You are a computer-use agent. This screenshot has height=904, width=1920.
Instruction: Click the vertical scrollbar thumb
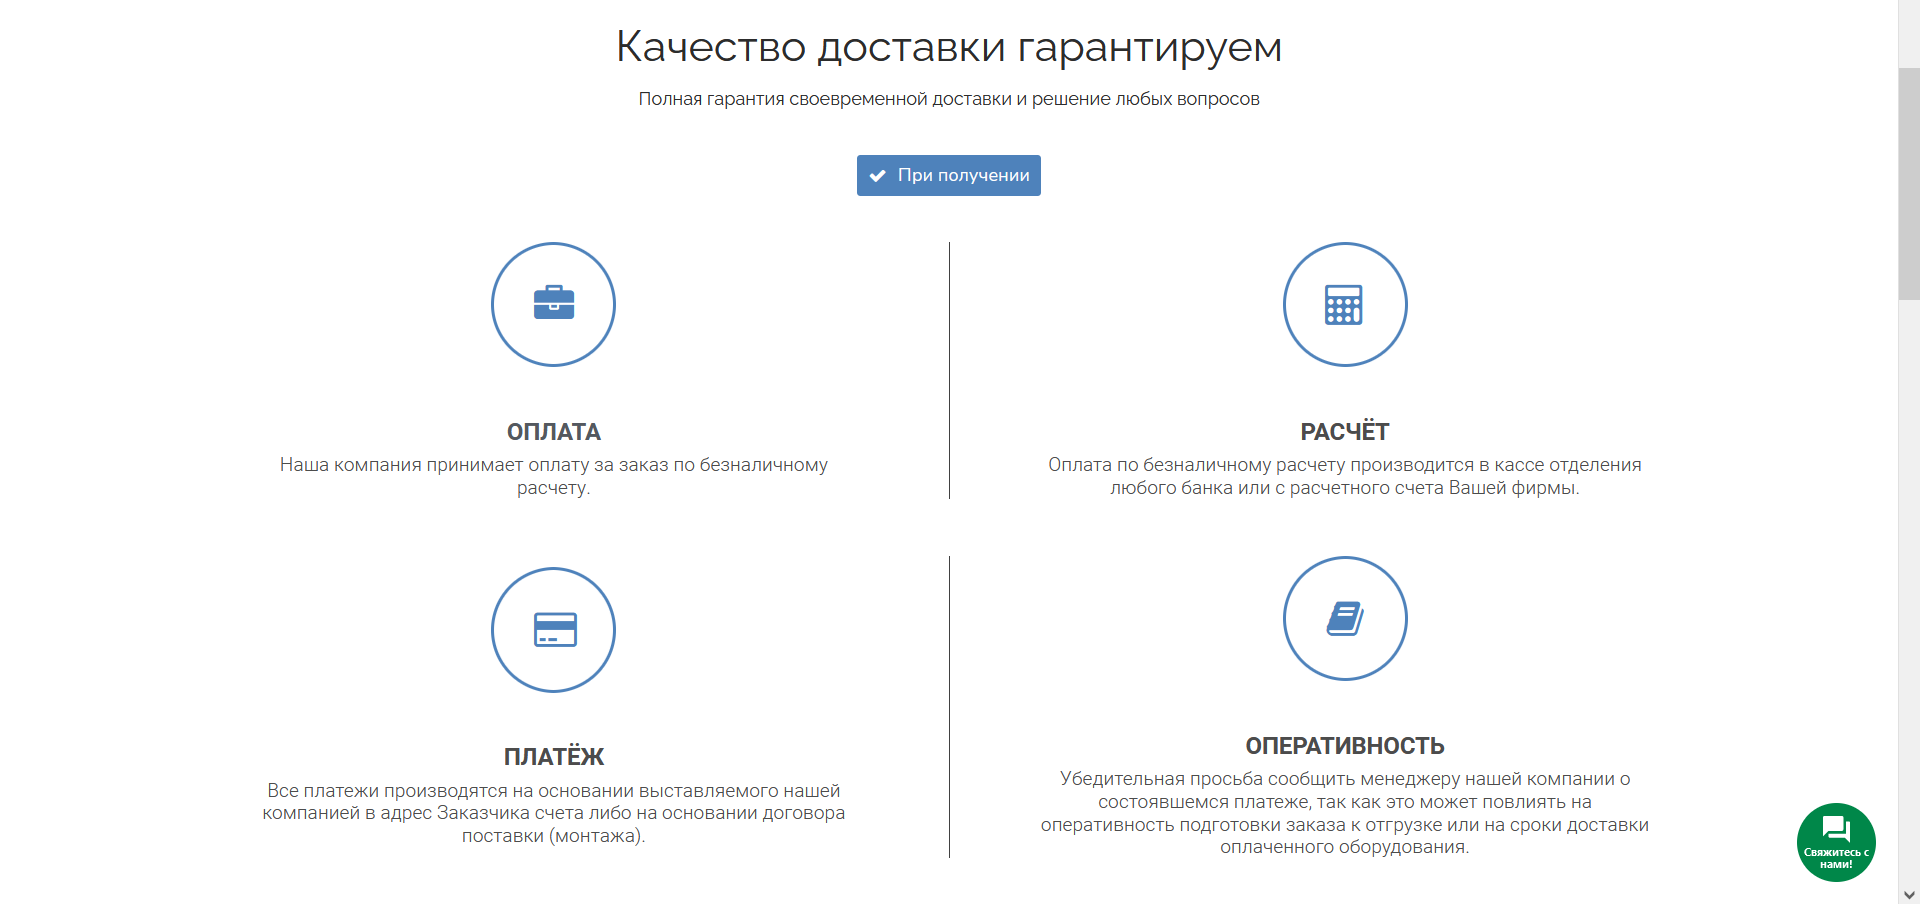coord(1909,183)
